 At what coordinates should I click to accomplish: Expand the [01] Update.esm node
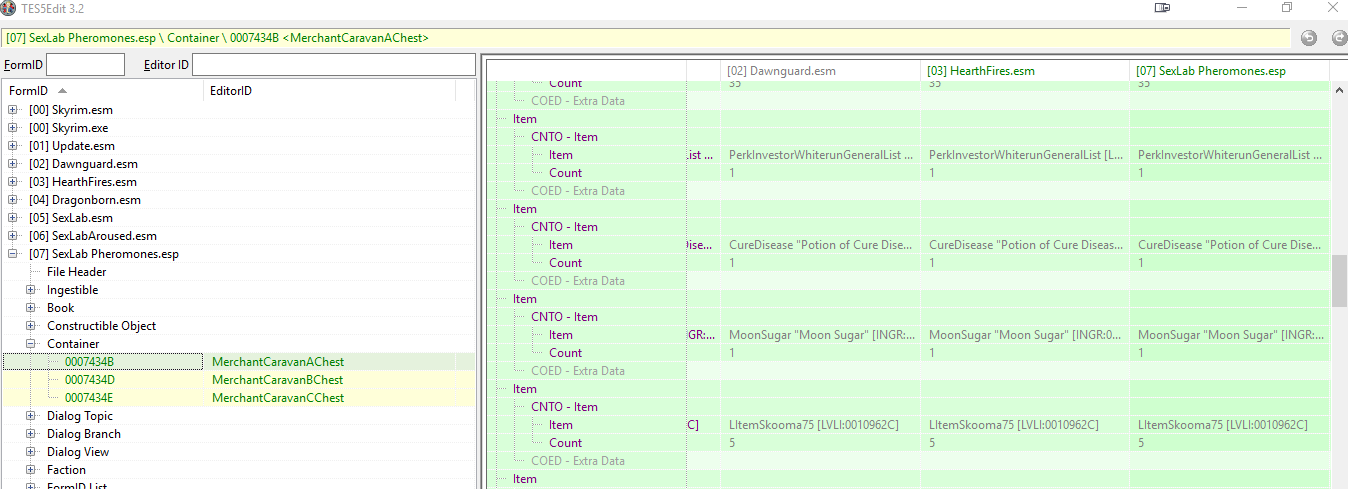(13, 146)
